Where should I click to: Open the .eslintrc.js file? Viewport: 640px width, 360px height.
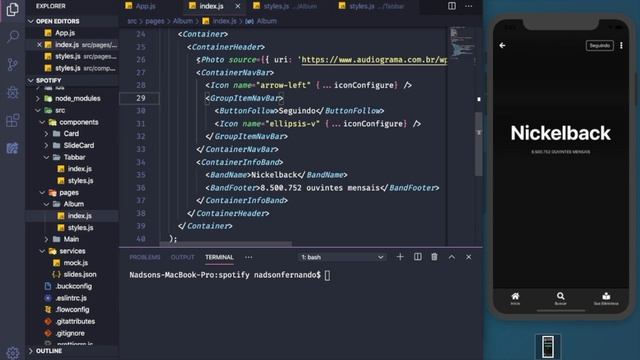pos(71,298)
